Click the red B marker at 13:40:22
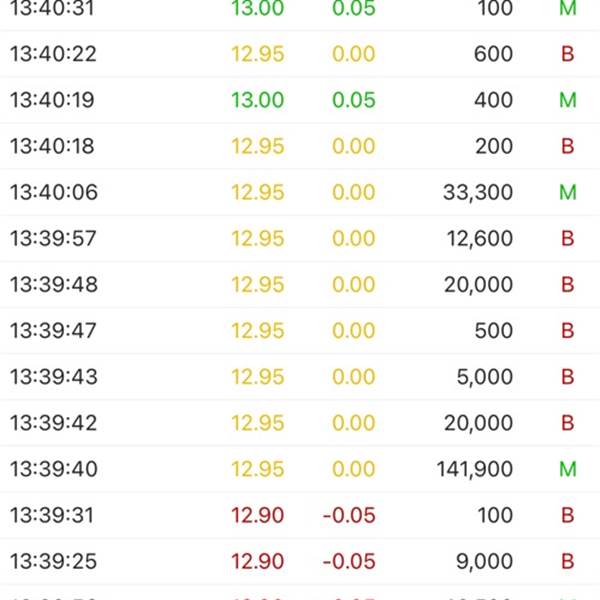Image resolution: width=600 pixels, height=600 pixels. click(567, 54)
